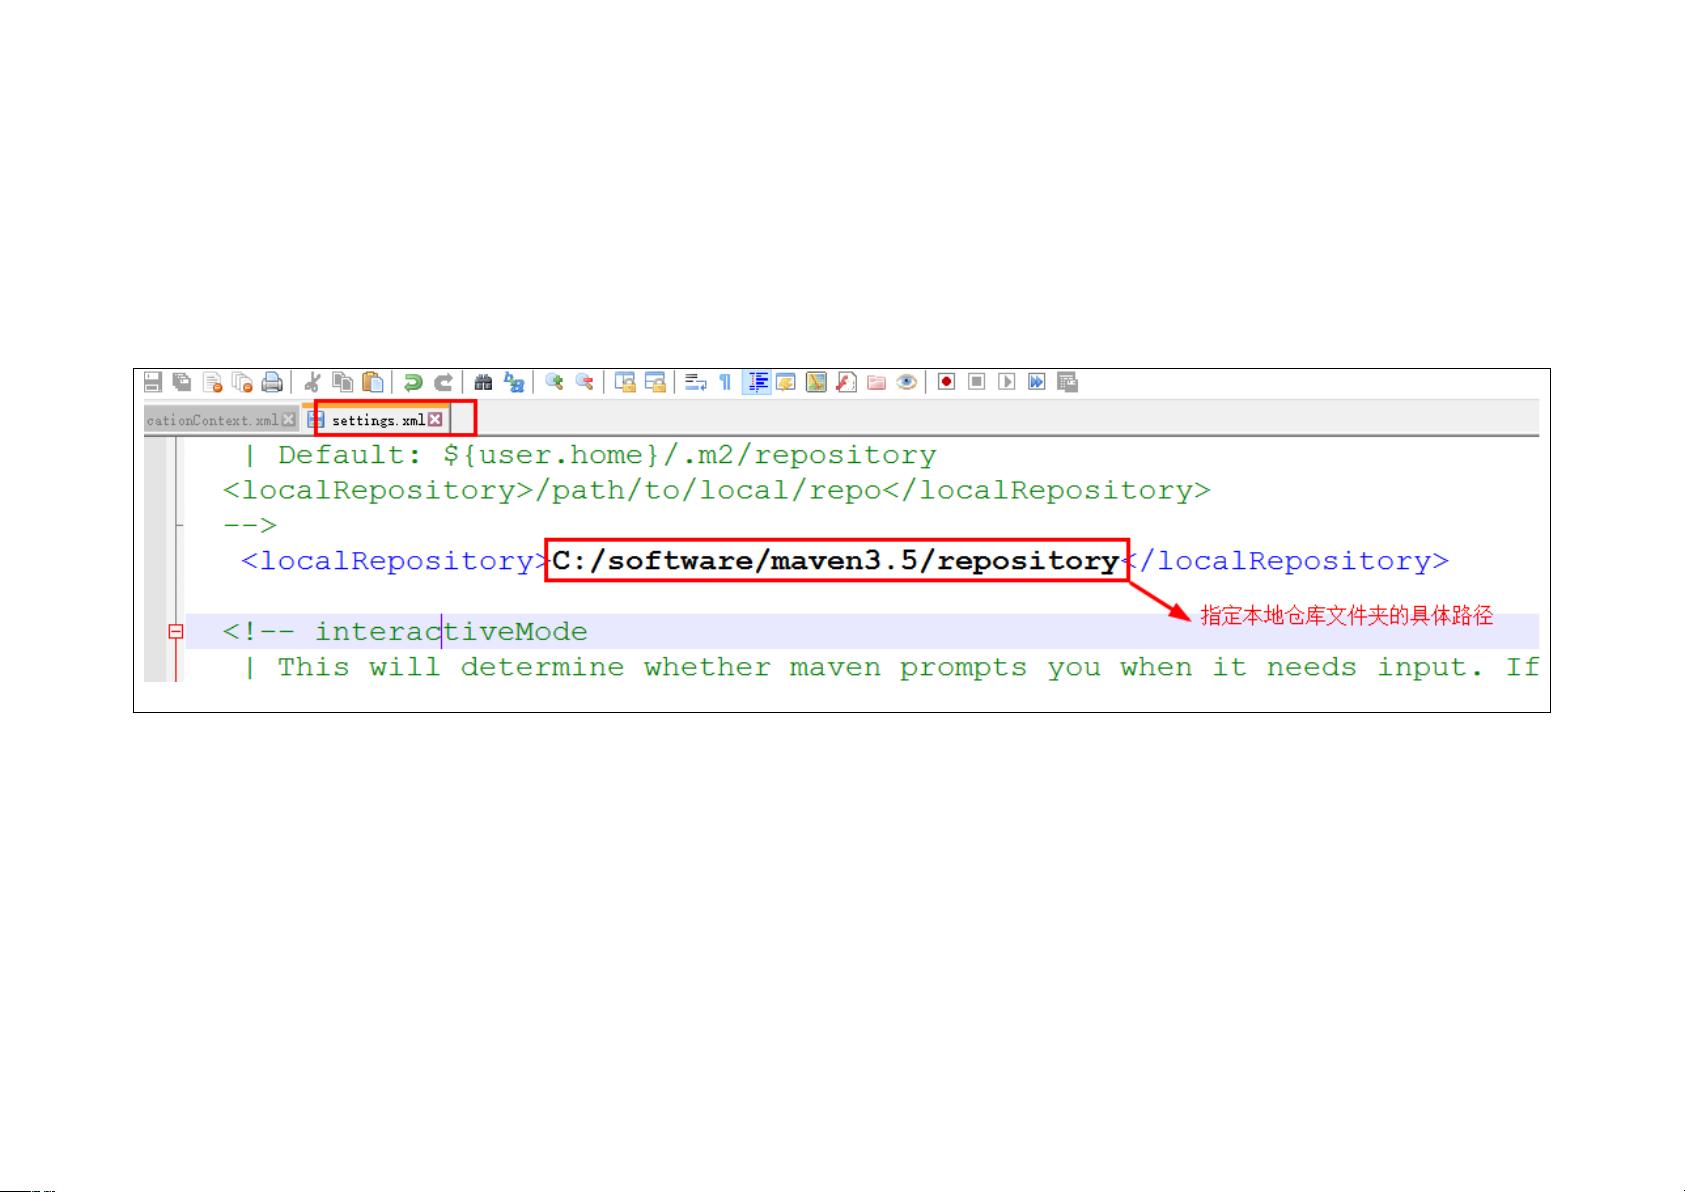Open Folder as Workspace icon
The image size is (1685, 1192).
tap(877, 382)
